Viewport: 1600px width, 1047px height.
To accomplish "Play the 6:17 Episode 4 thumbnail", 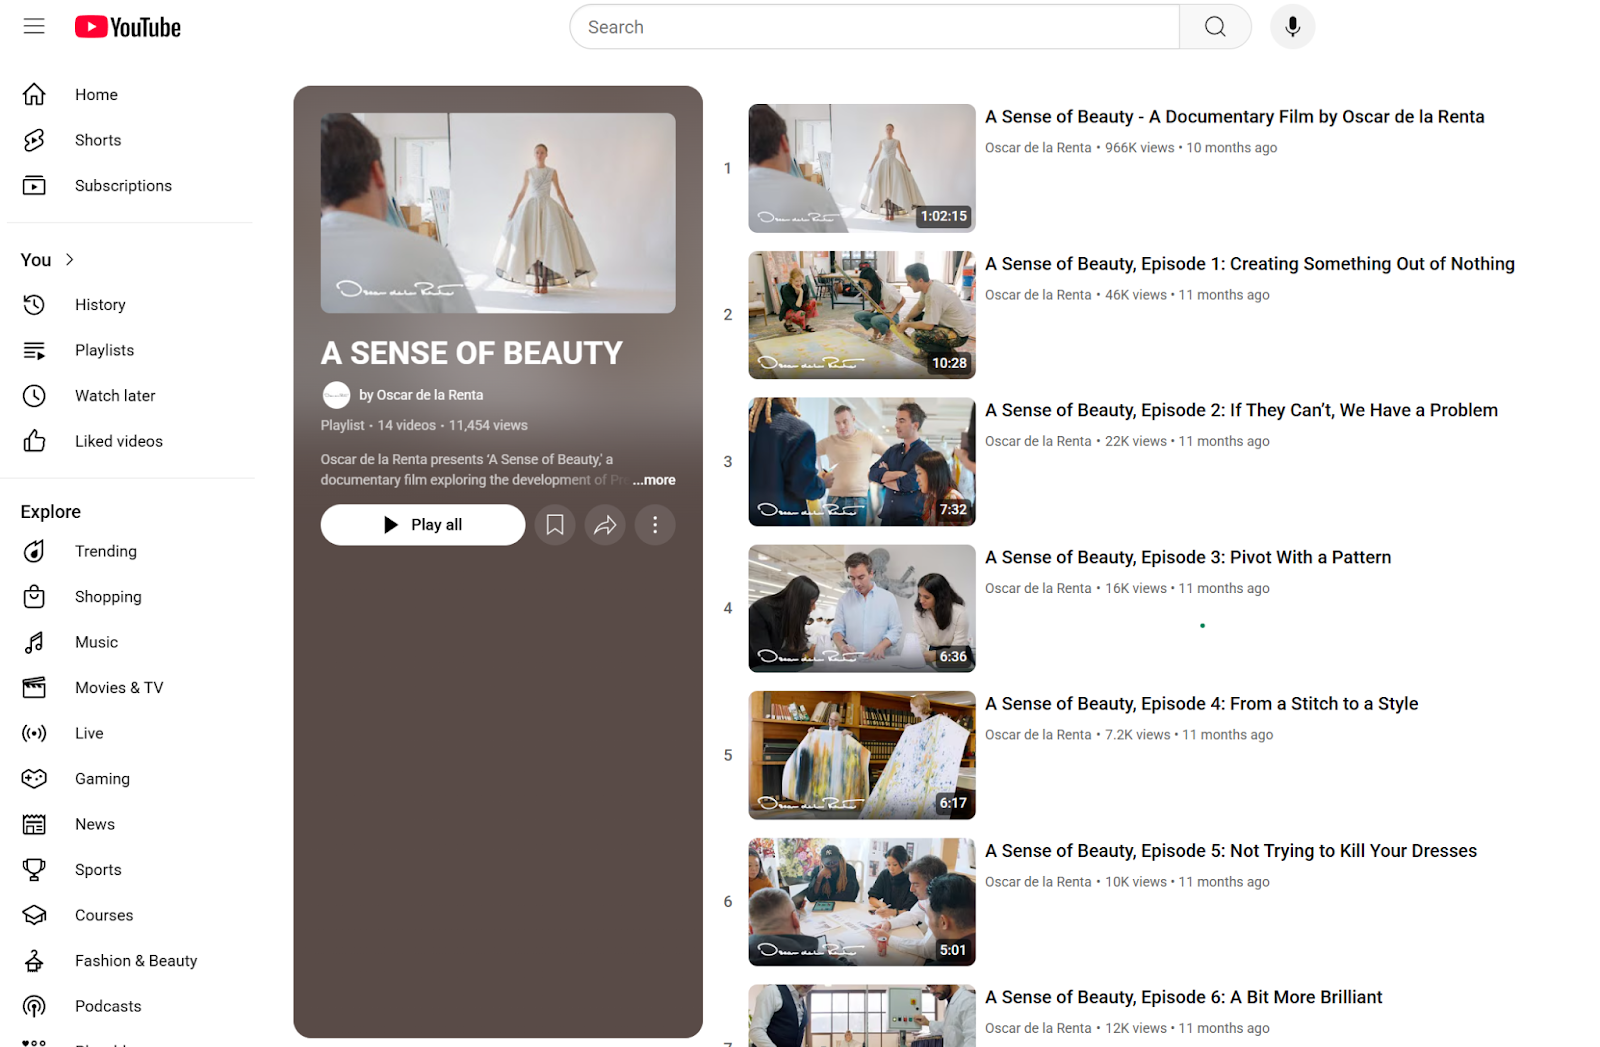I will (x=862, y=755).
